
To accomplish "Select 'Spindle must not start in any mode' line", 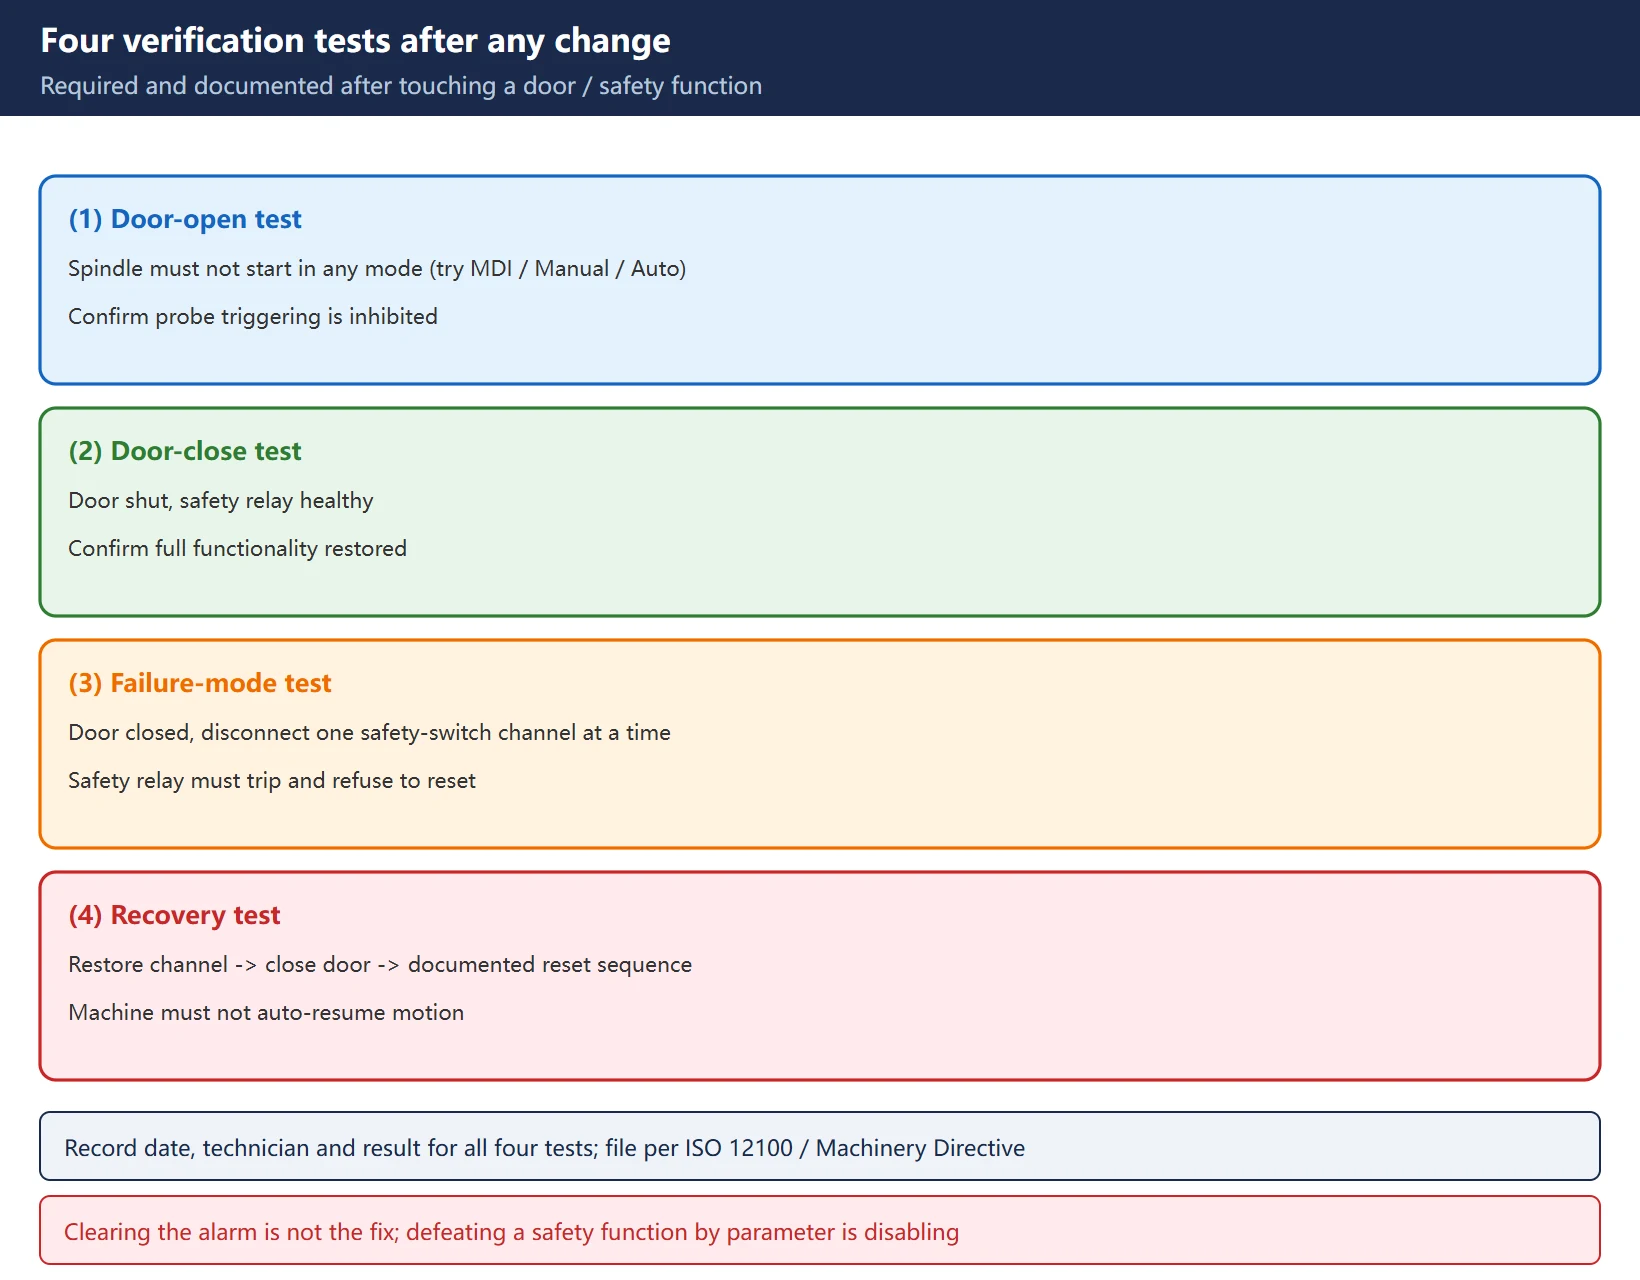I will [377, 268].
